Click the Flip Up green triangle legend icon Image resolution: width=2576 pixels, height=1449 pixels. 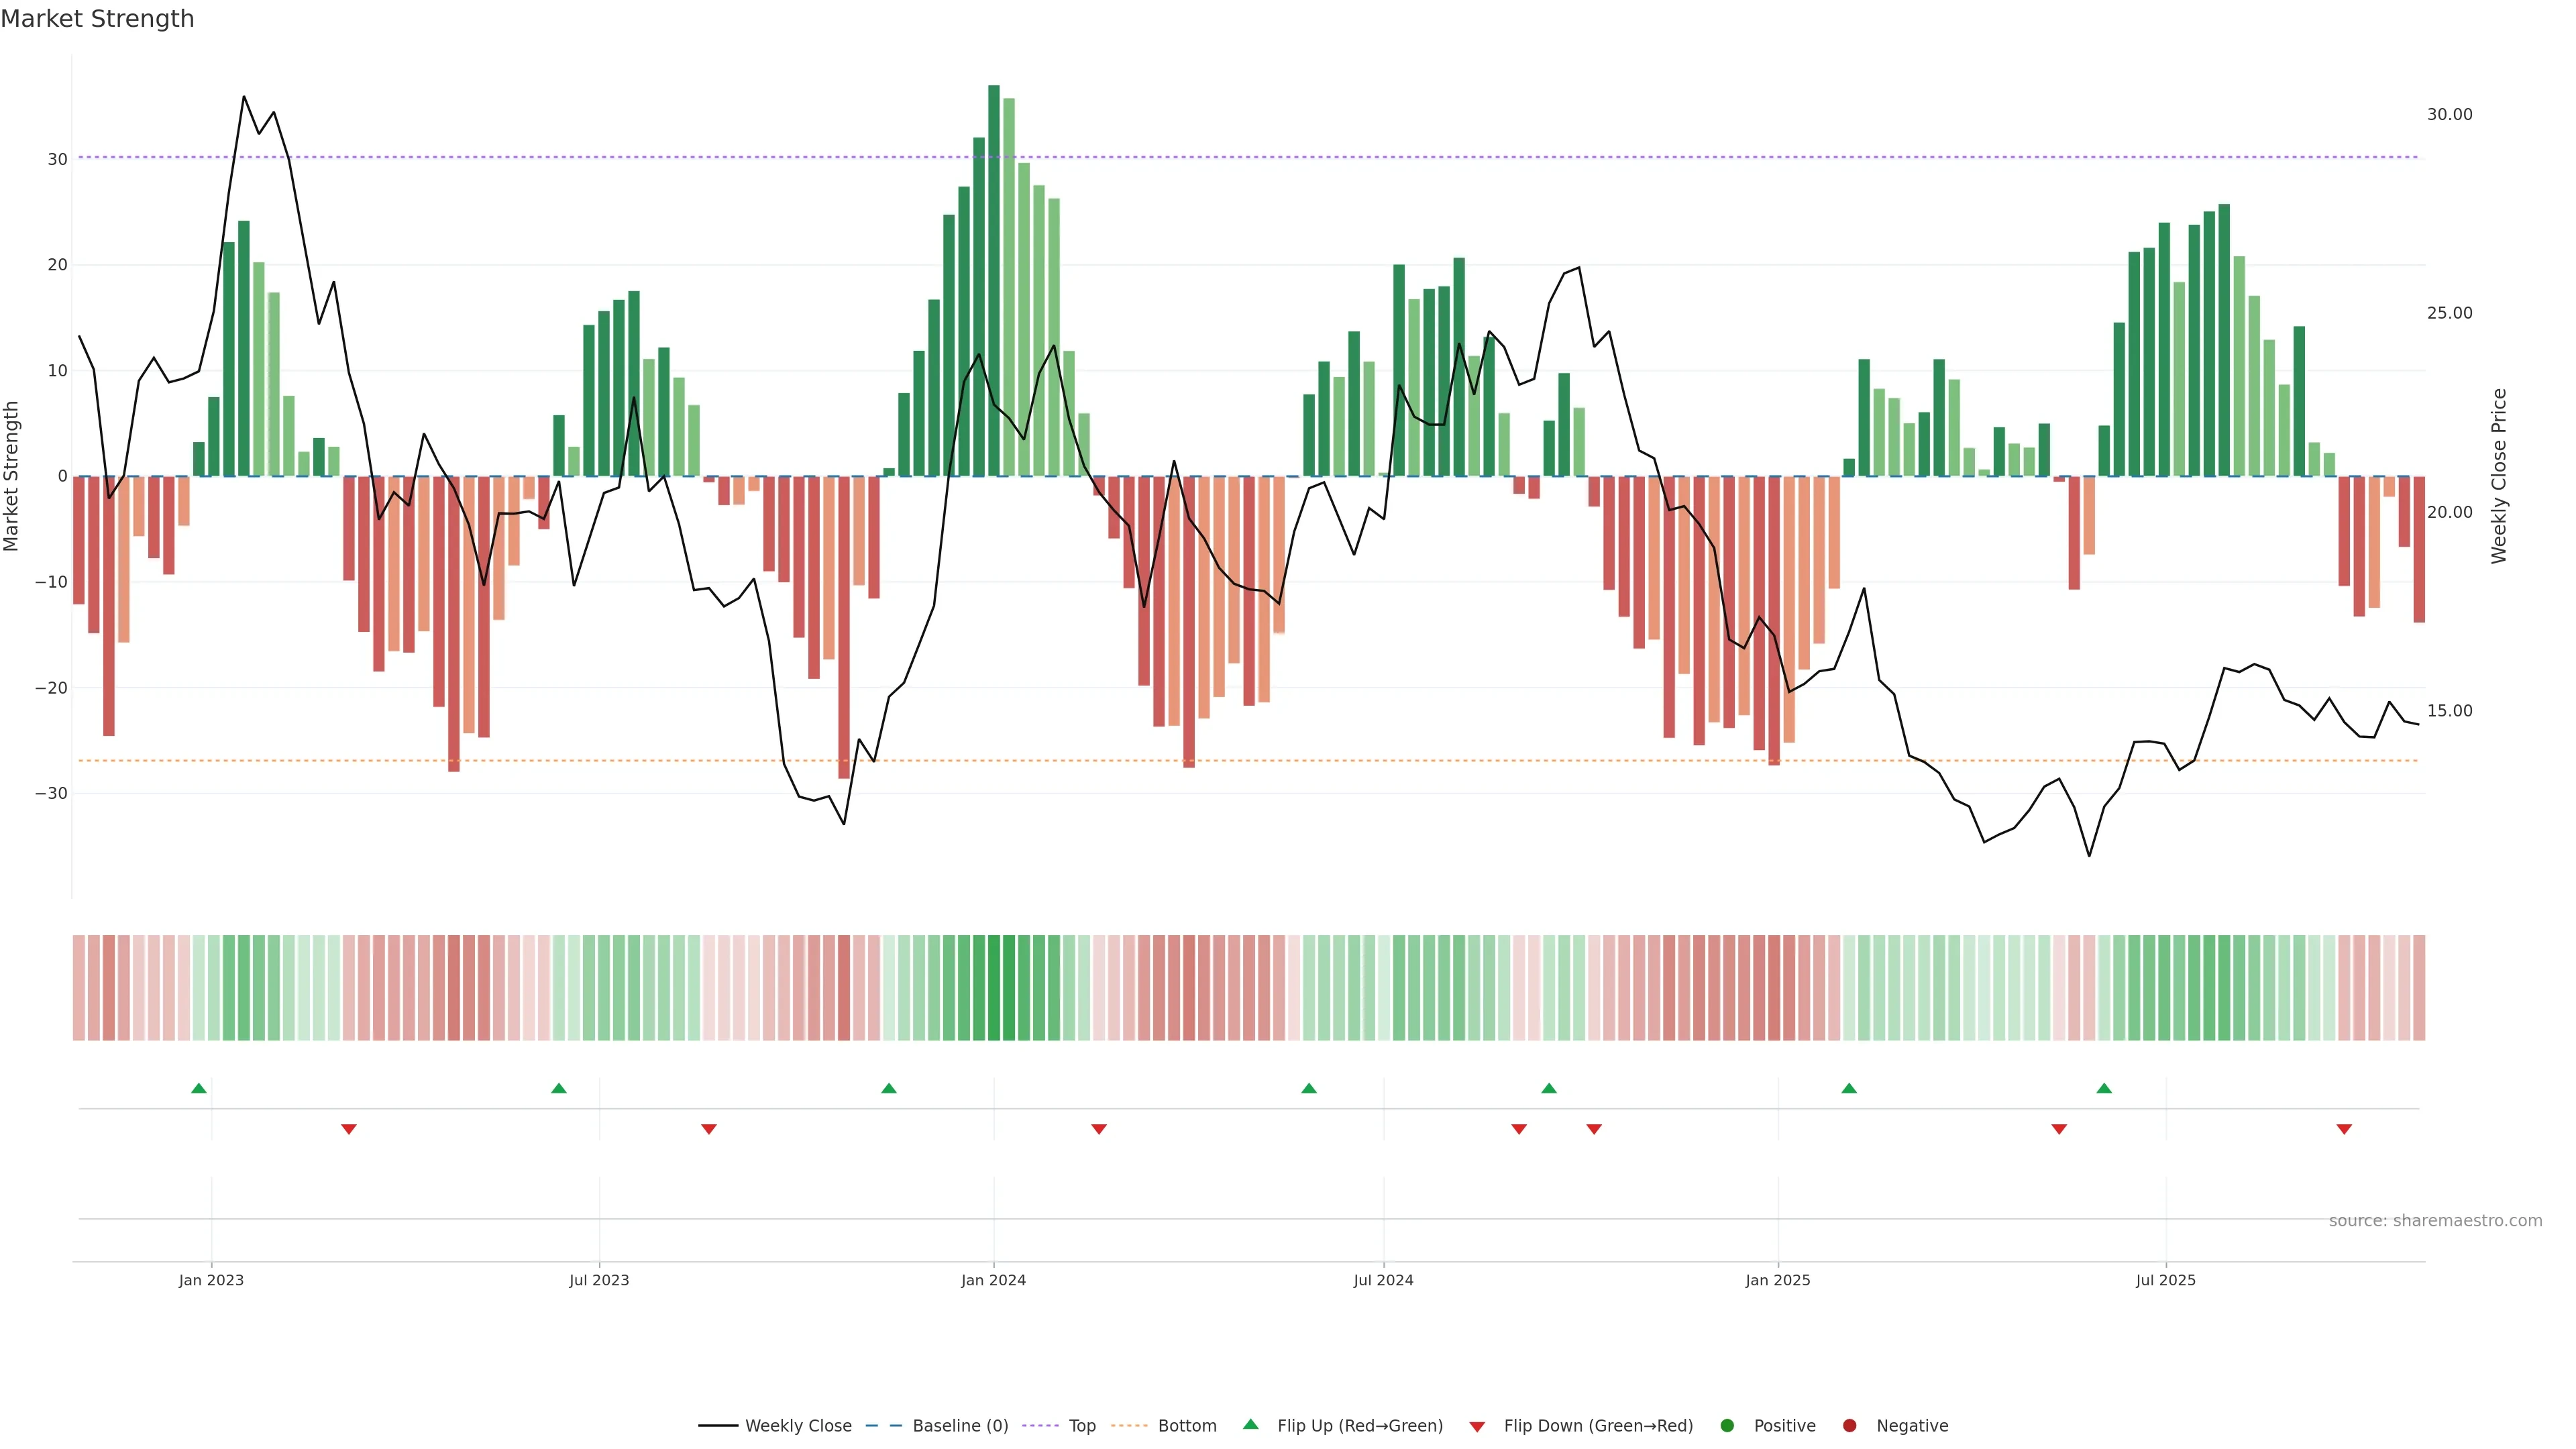[x=1250, y=1424]
